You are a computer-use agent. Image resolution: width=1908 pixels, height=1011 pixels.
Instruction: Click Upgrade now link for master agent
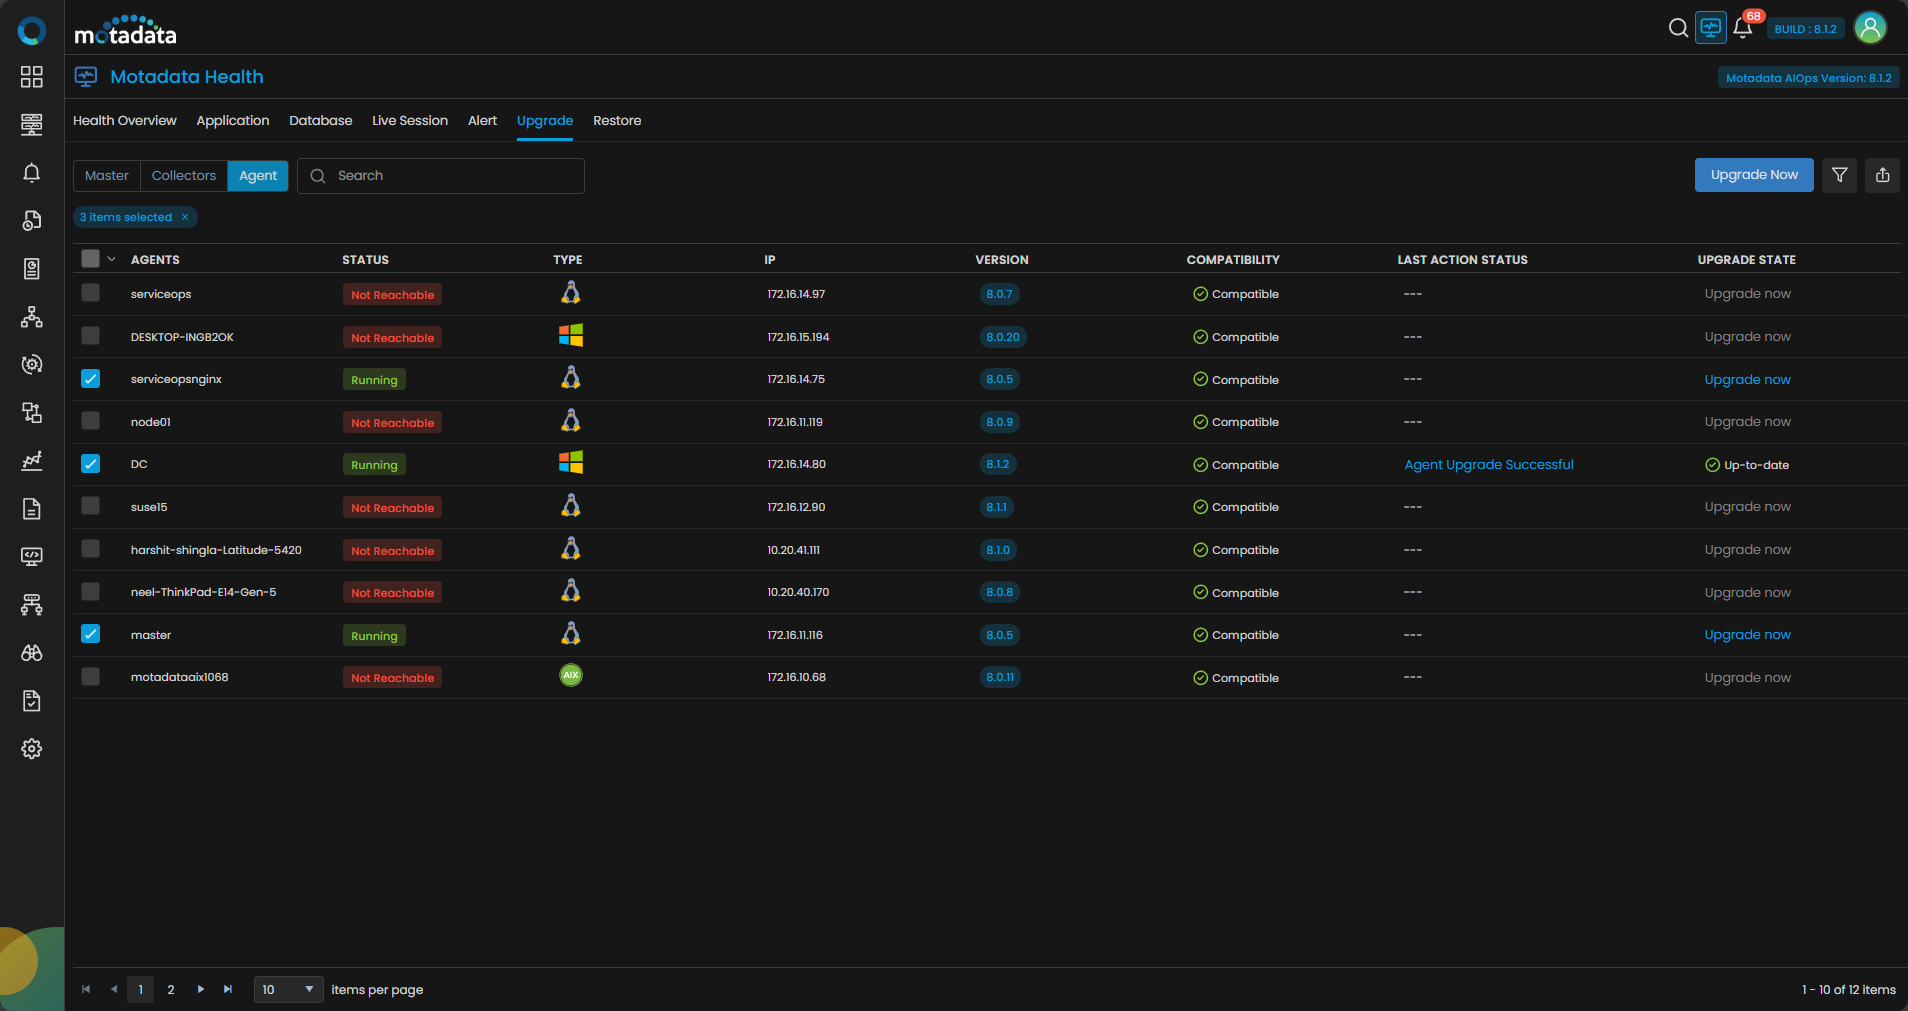(x=1747, y=635)
